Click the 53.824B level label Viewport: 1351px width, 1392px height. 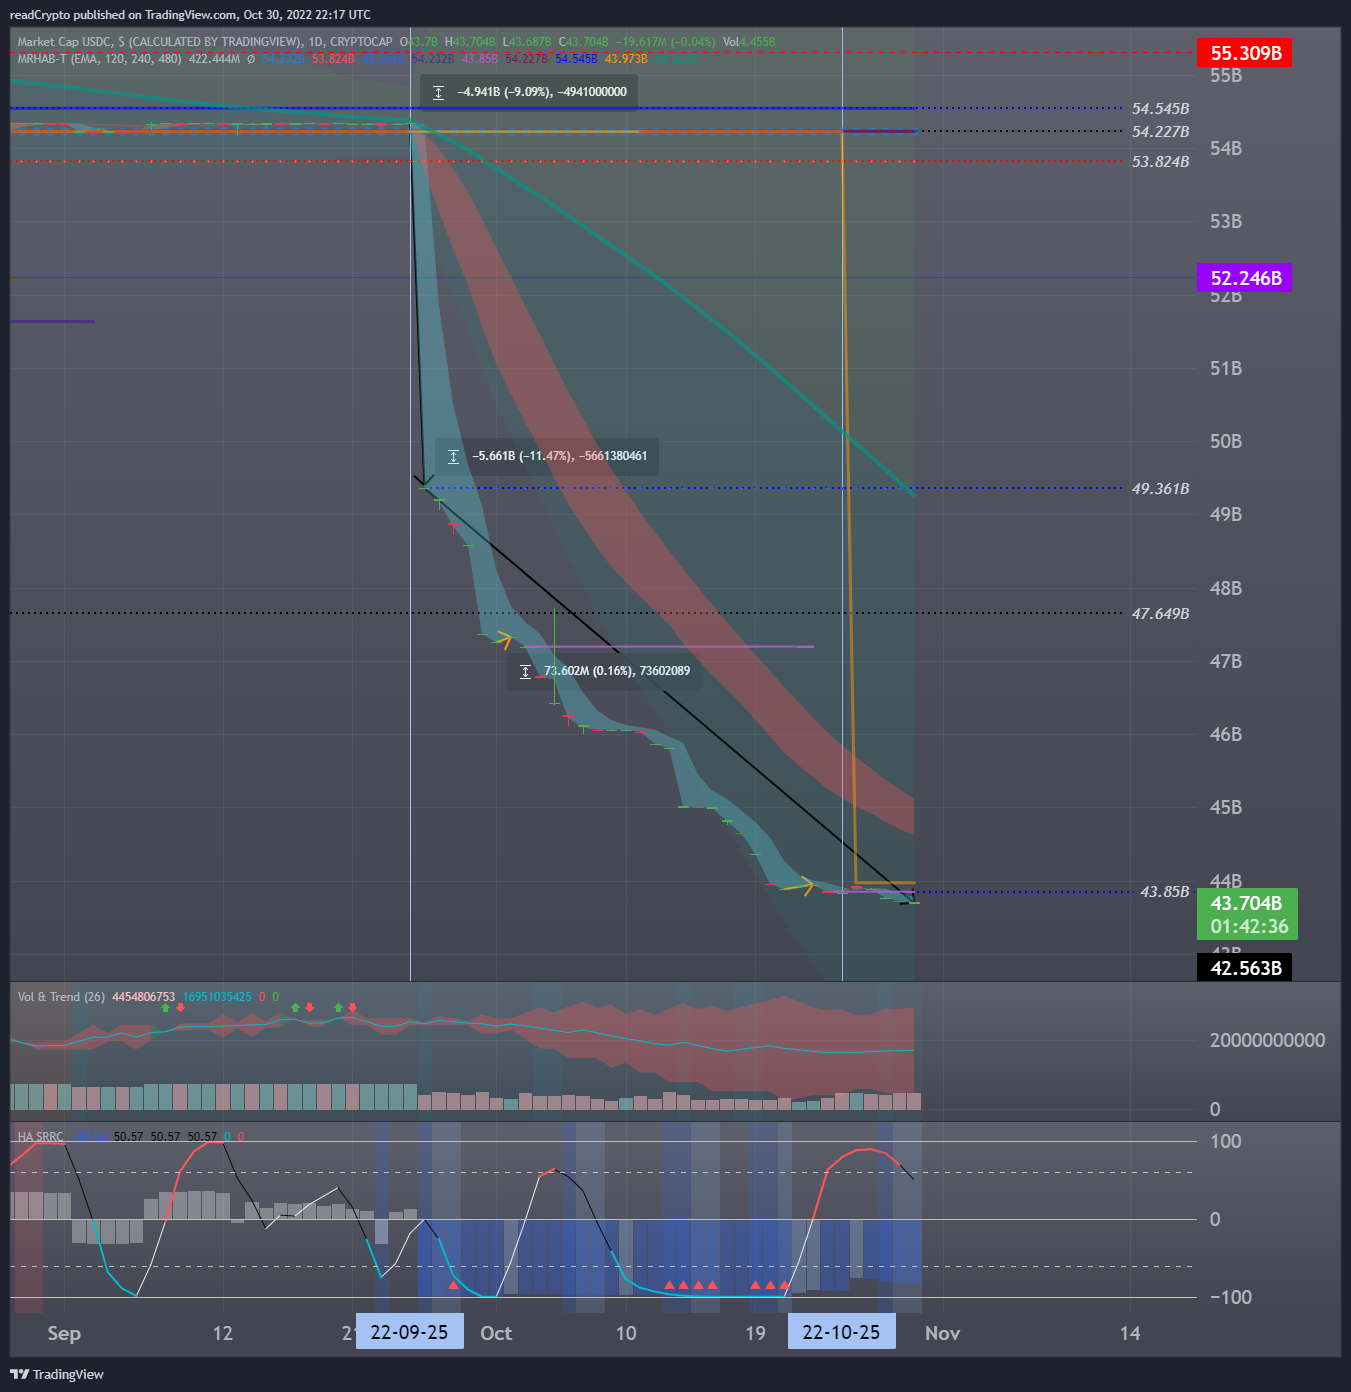pos(1160,161)
